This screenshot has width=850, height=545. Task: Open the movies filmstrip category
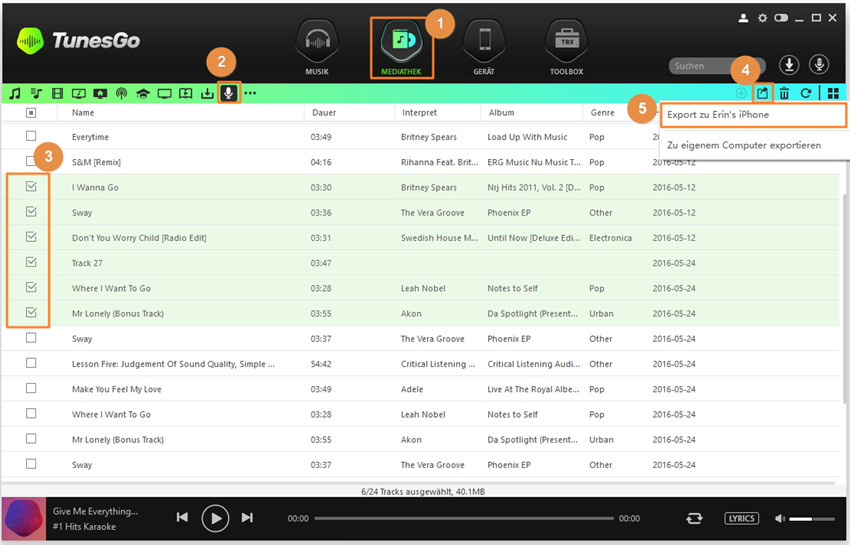point(57,93)
